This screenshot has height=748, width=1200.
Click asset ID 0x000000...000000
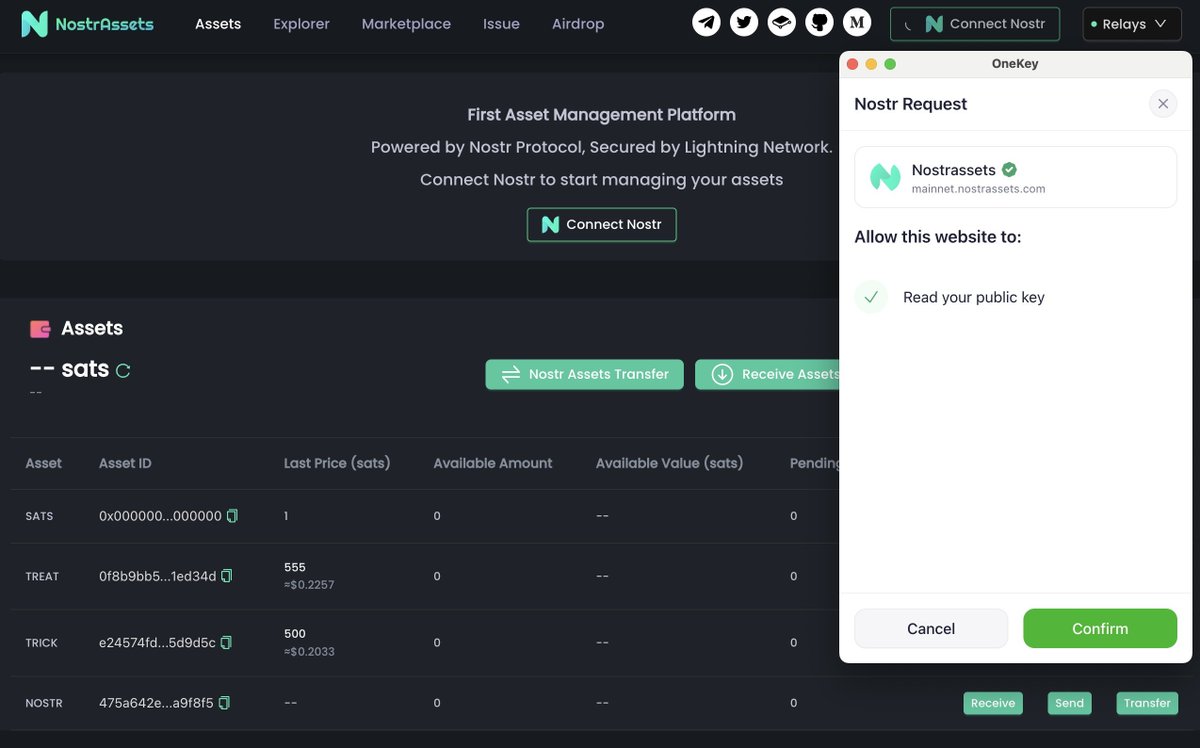pyautogui.click(x=160, y=516)
